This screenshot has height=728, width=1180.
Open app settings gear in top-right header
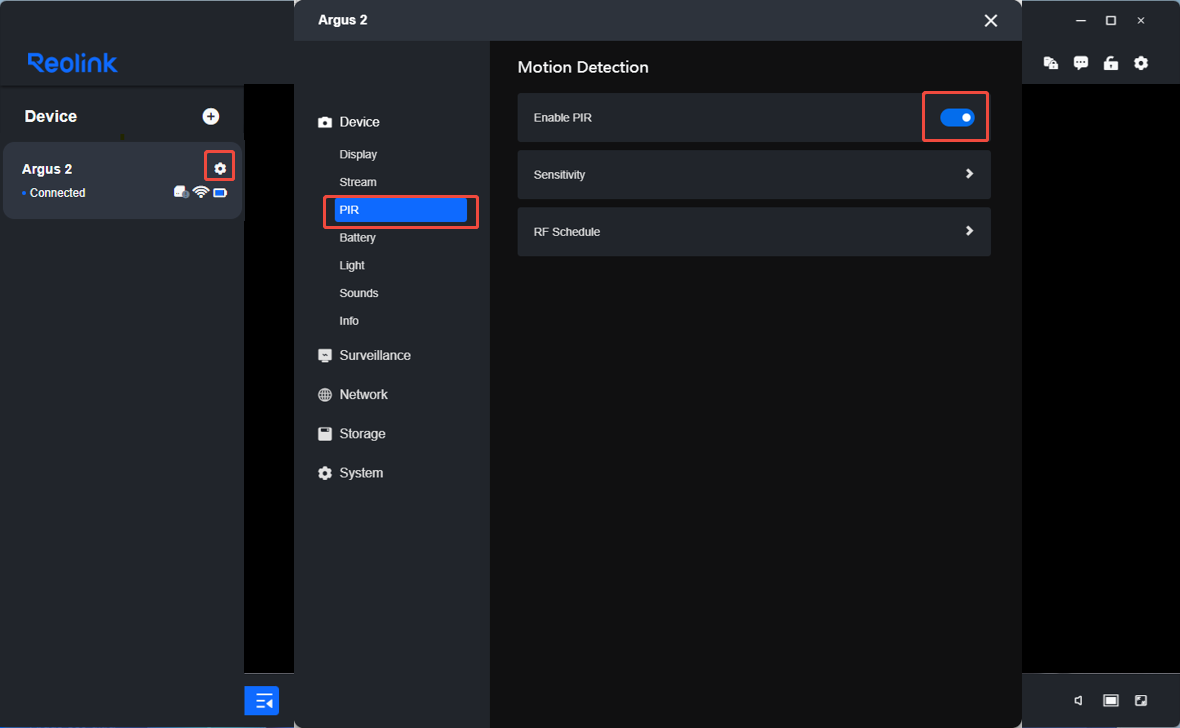coord(1141,63)
